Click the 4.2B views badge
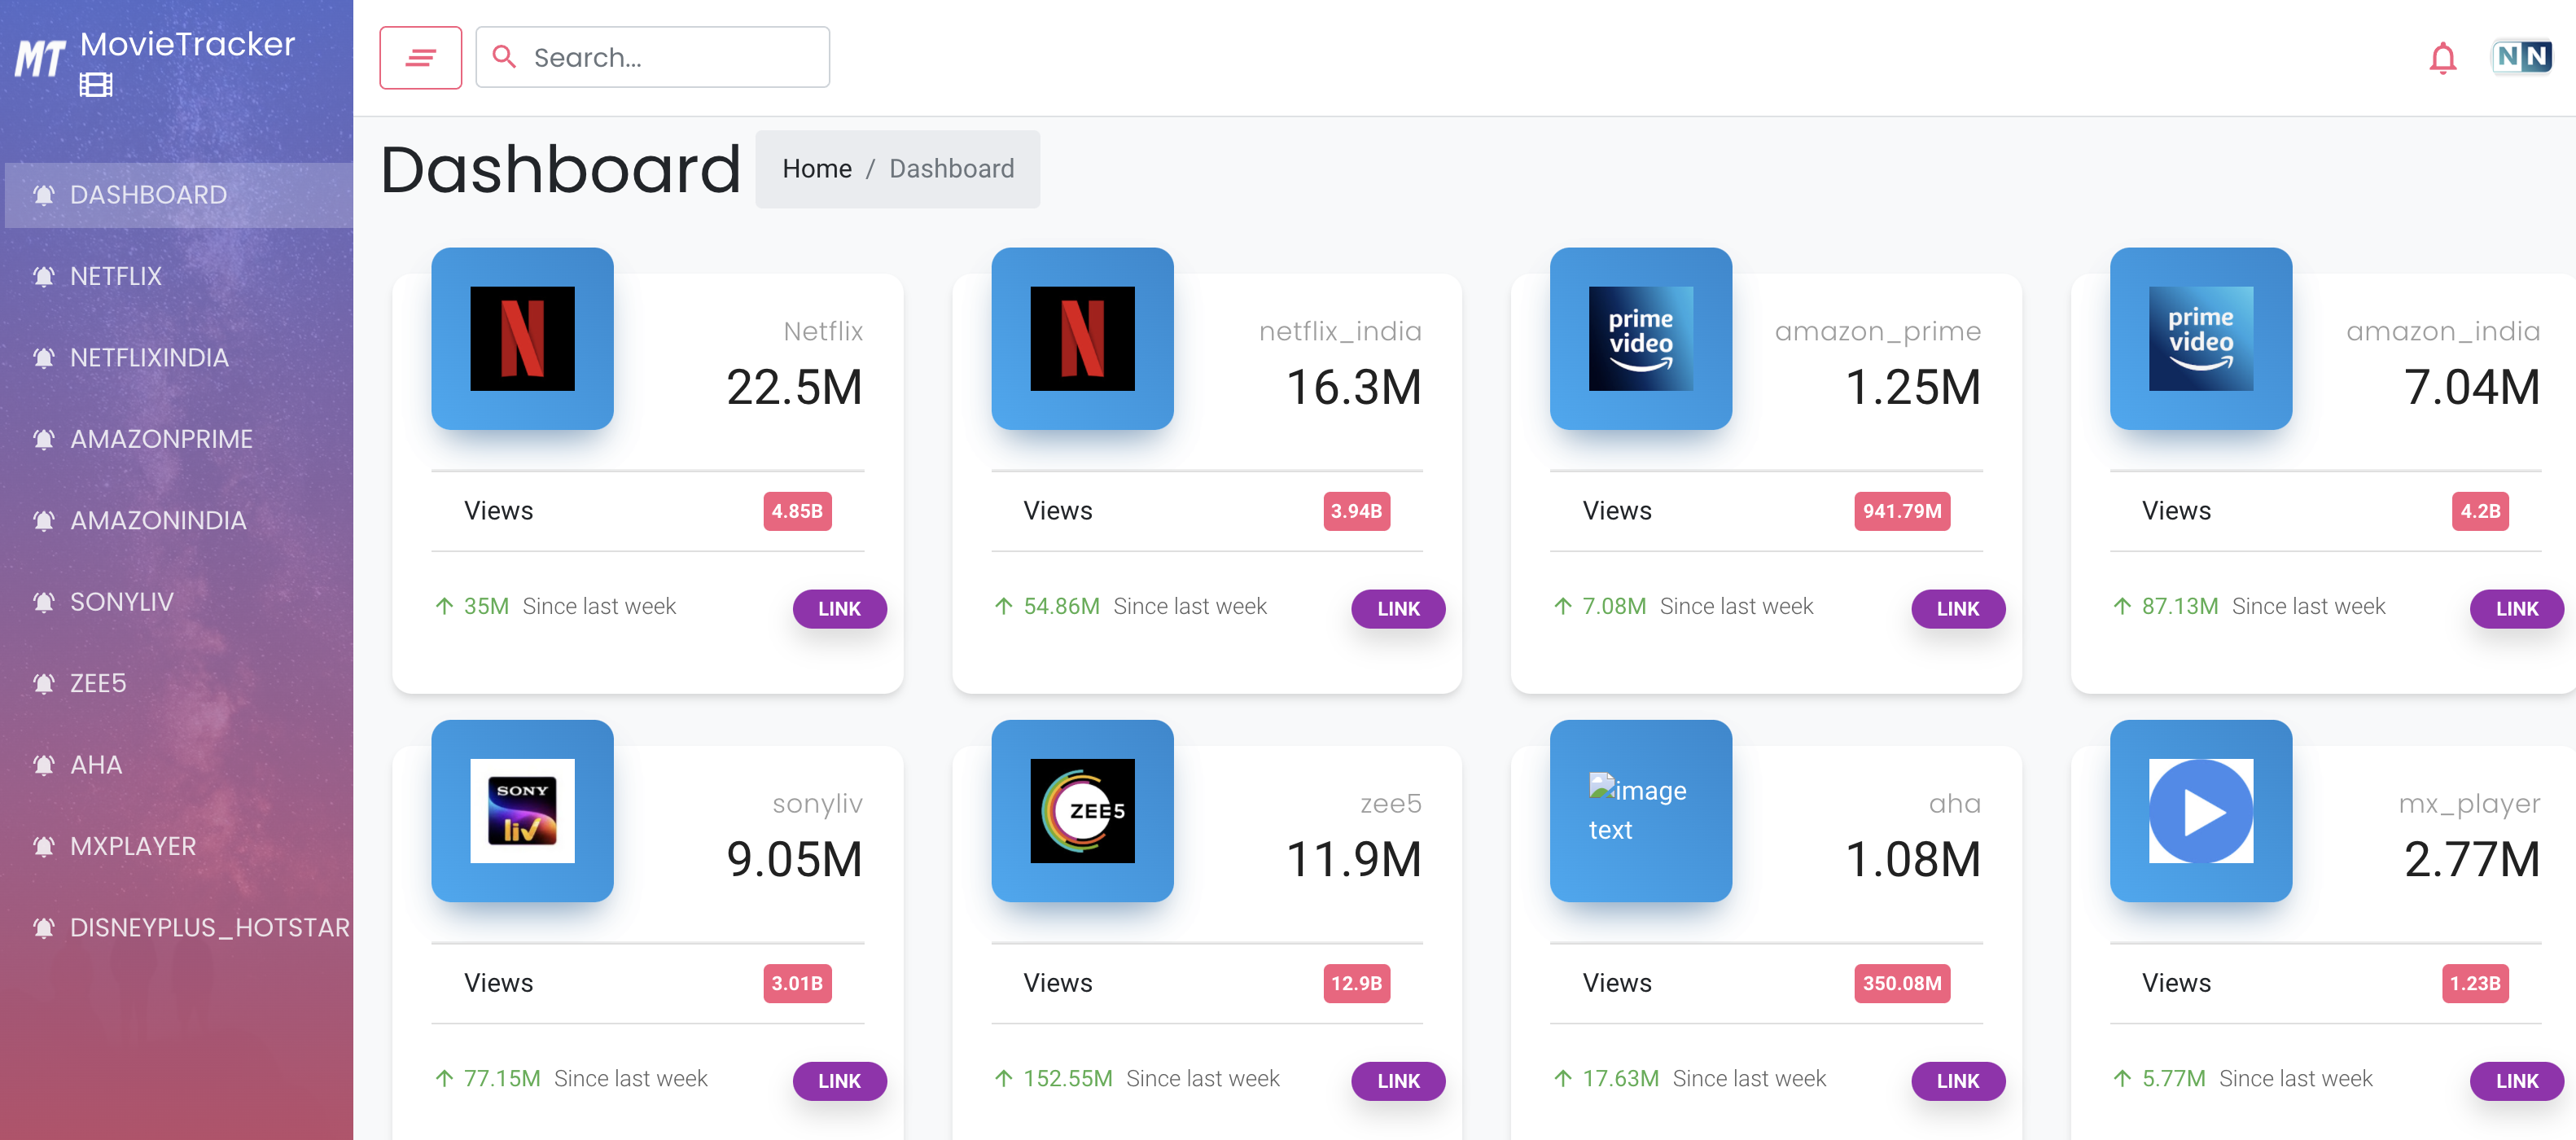 tap(2480, 511)
